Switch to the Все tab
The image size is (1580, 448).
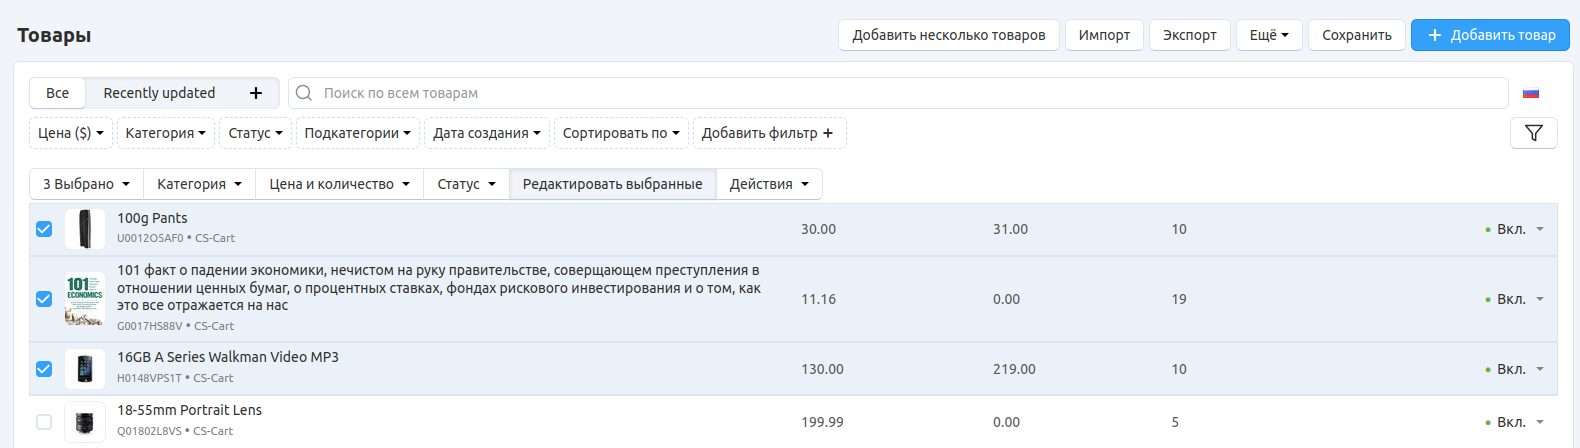(x=57, y=93)
